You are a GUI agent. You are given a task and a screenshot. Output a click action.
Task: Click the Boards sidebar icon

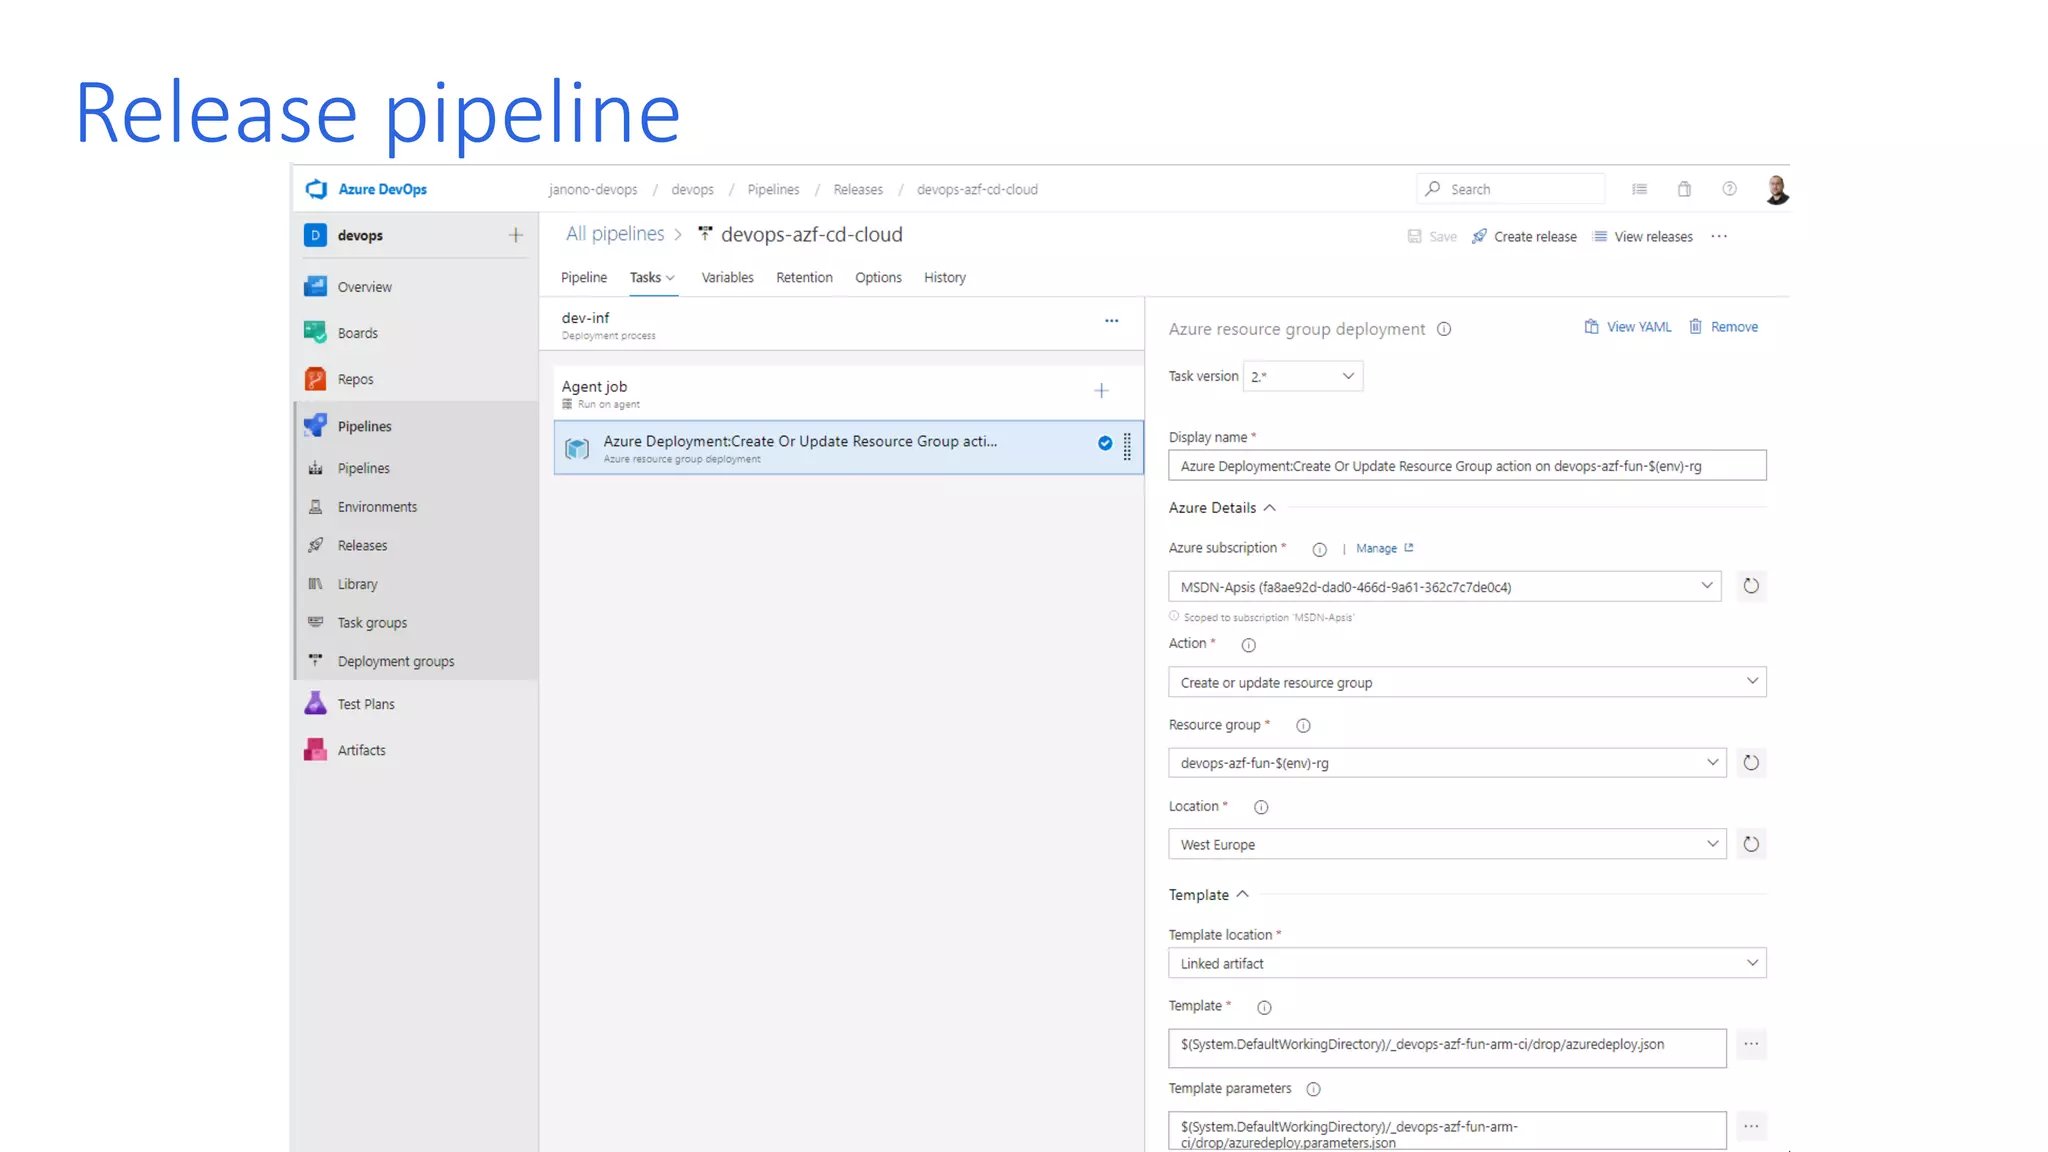(x=315, y=332)
